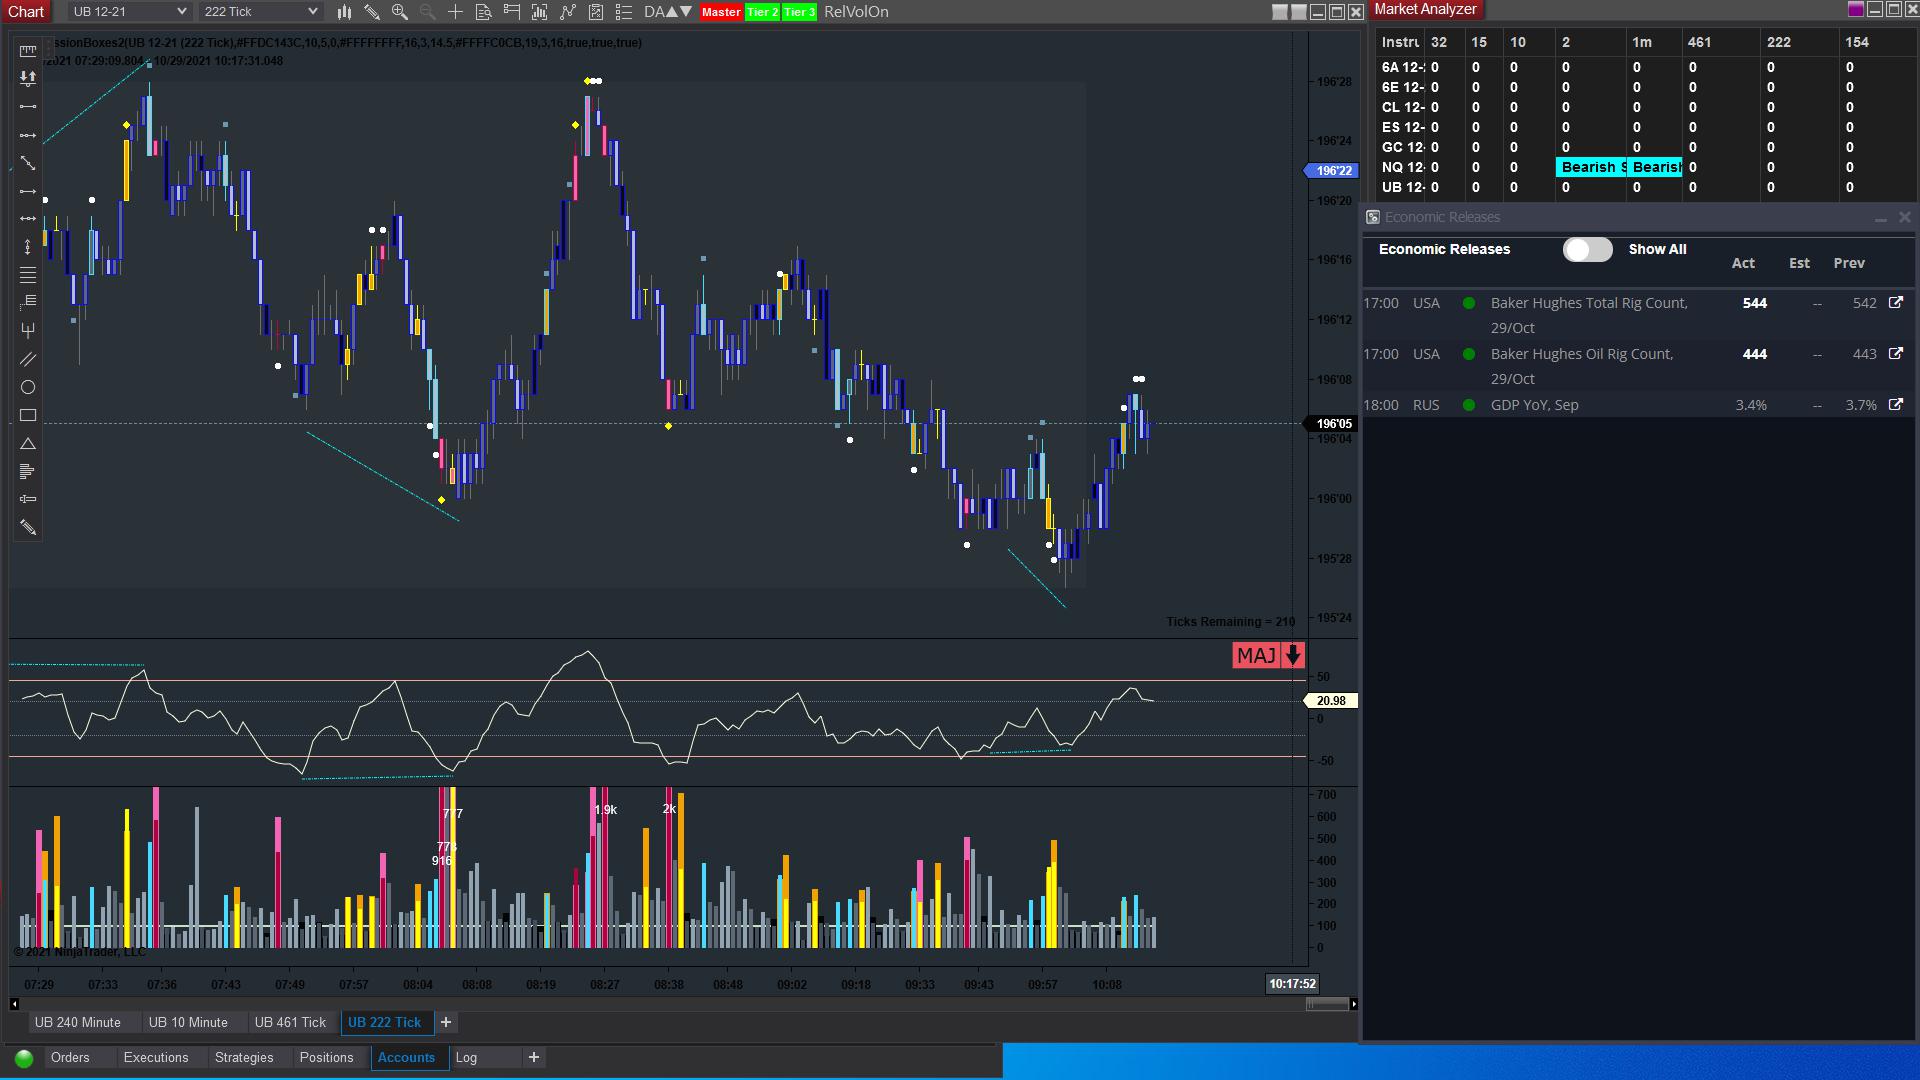Click the down triangle beside DA
The image size is (1920, 1080).
pyautogui.click(x=685, y=12)
